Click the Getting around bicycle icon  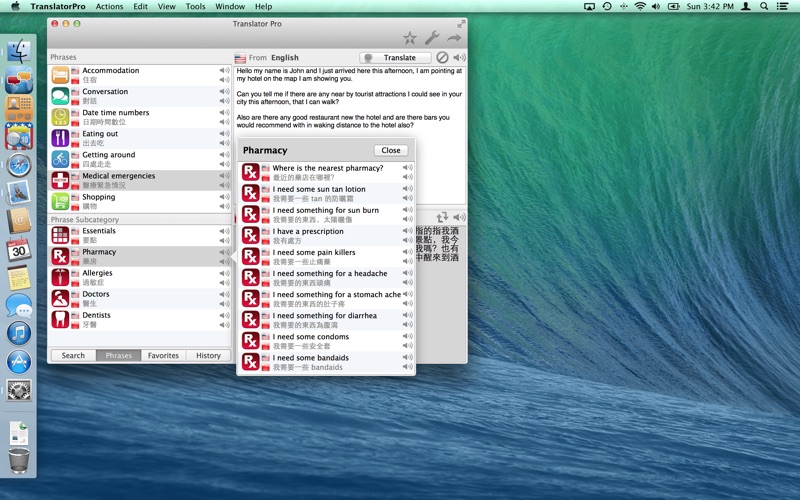[x=60, y=159]
